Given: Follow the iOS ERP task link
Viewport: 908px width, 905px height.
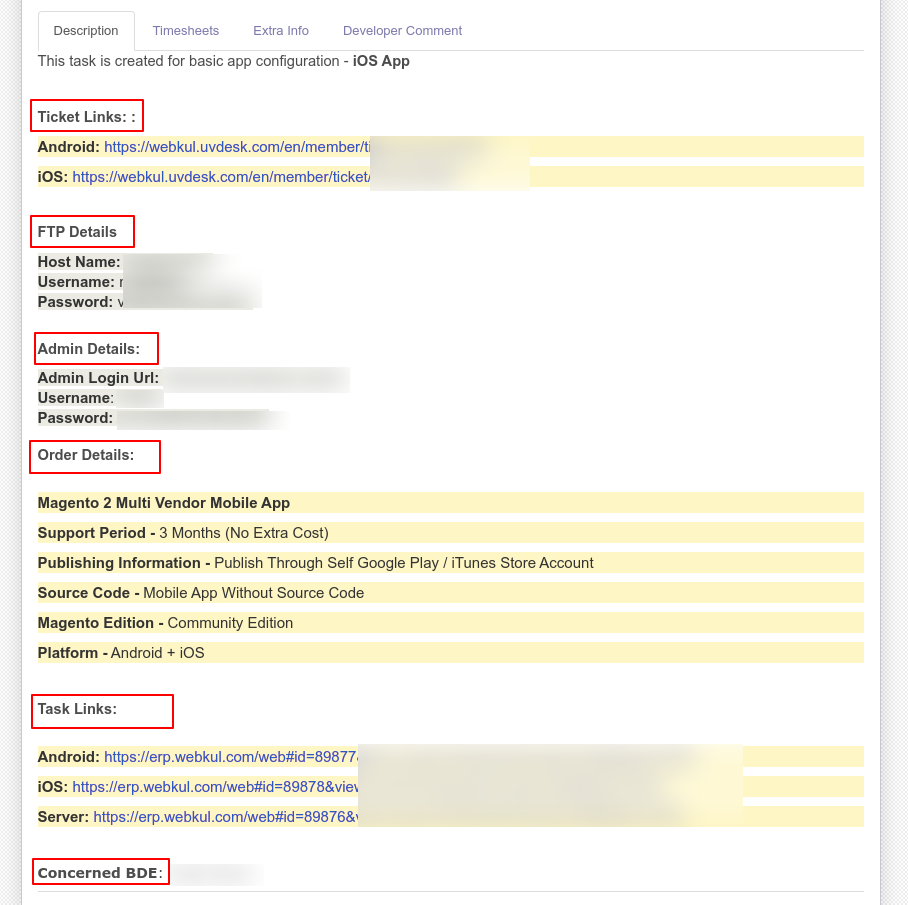Looking at the screenshot, I should 215,787.
